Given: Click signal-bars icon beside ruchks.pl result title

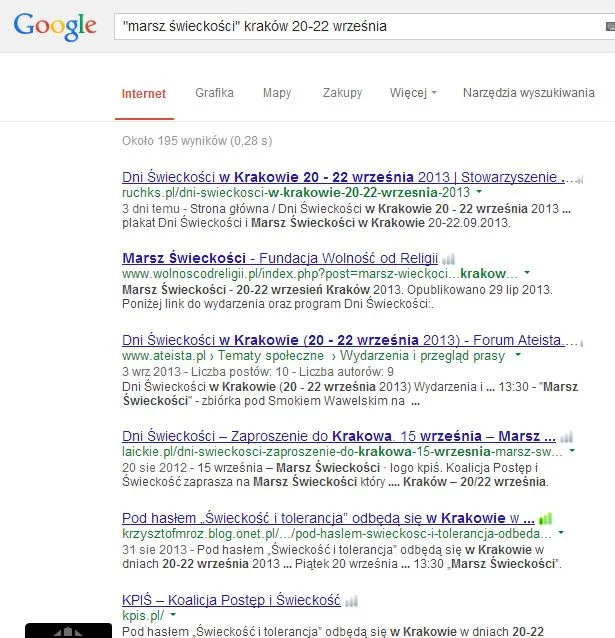Looking at the screenshot, I should point(580,179).
